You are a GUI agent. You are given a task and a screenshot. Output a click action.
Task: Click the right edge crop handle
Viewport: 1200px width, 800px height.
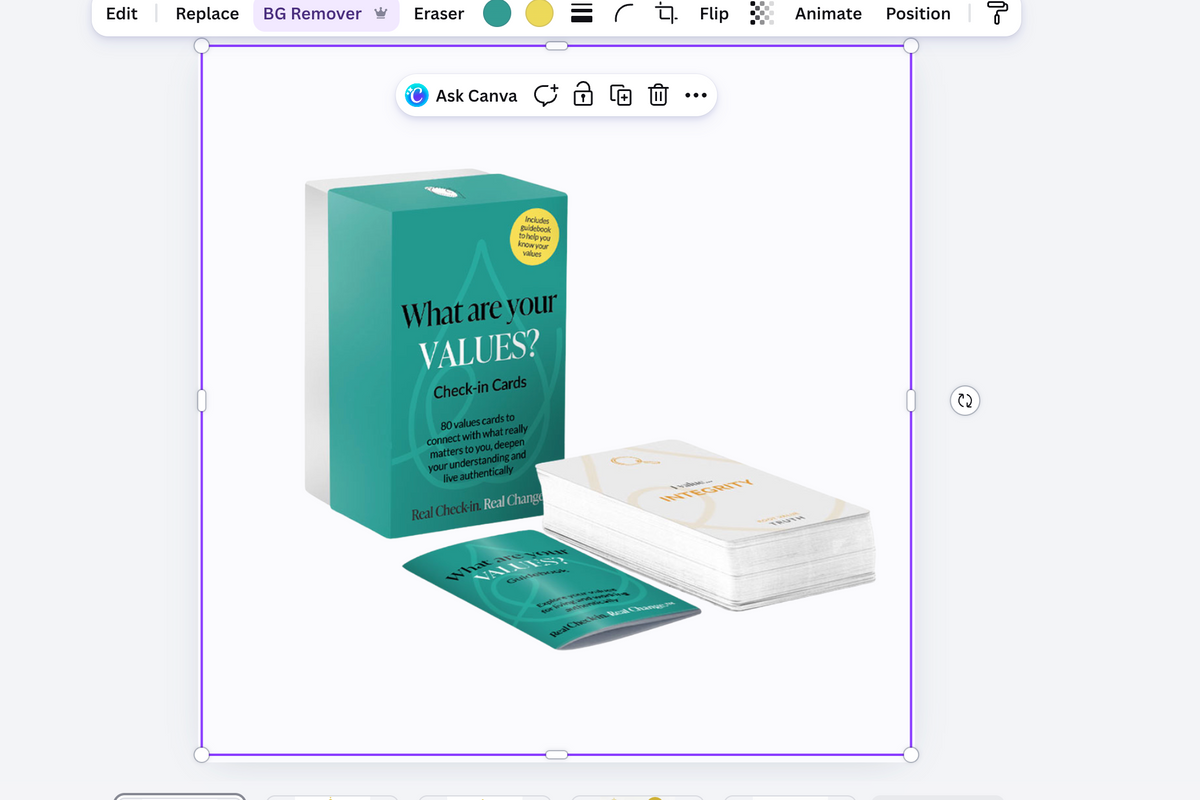(x=911, y=400)
